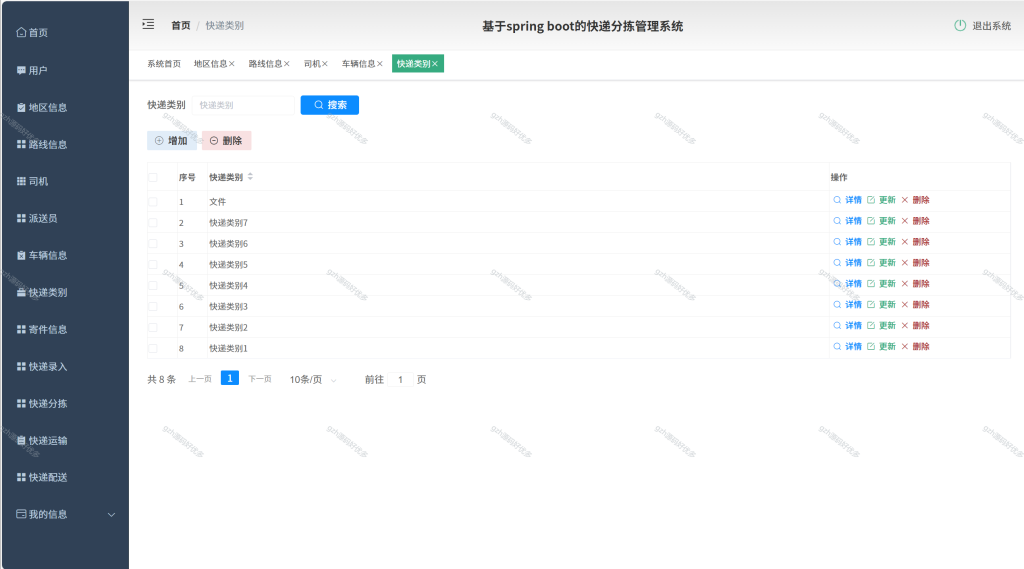Click the 快递类别 search input field

coord(244,105)
